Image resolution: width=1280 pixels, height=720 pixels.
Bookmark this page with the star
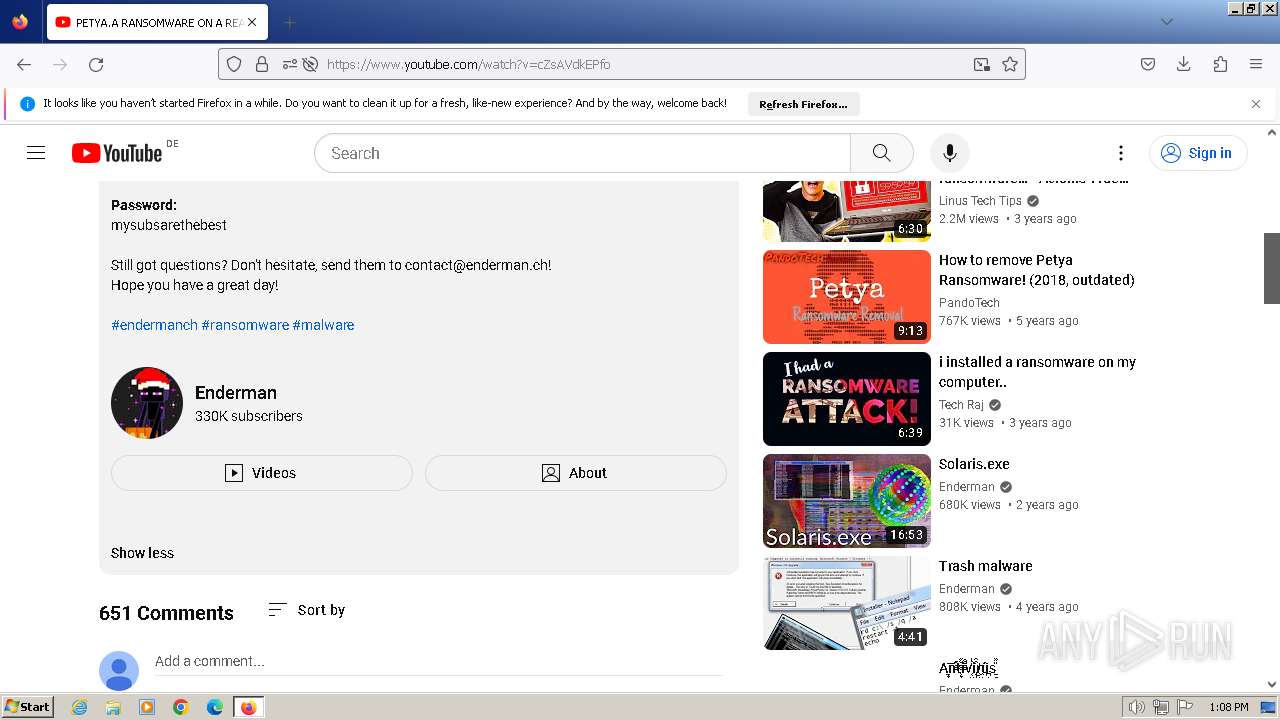click(x=1010, y=64)
